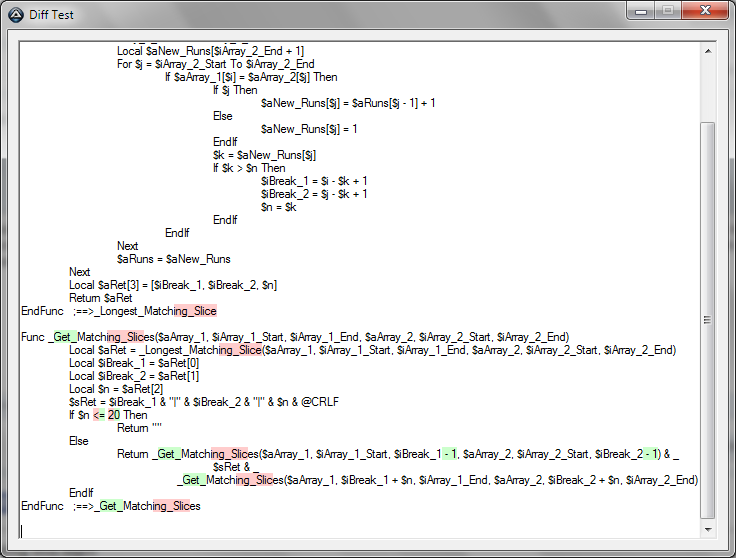Click scrollbar up arrow

[x=708, y=51]
